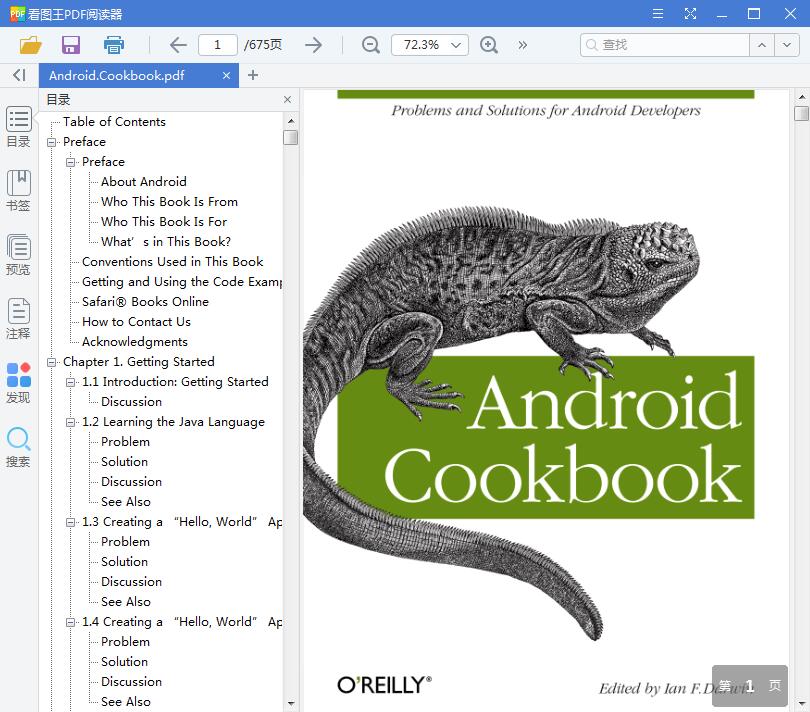Screen dimensions: 810x712
Task: Go to previous page arrow
Action: [178, 45]
